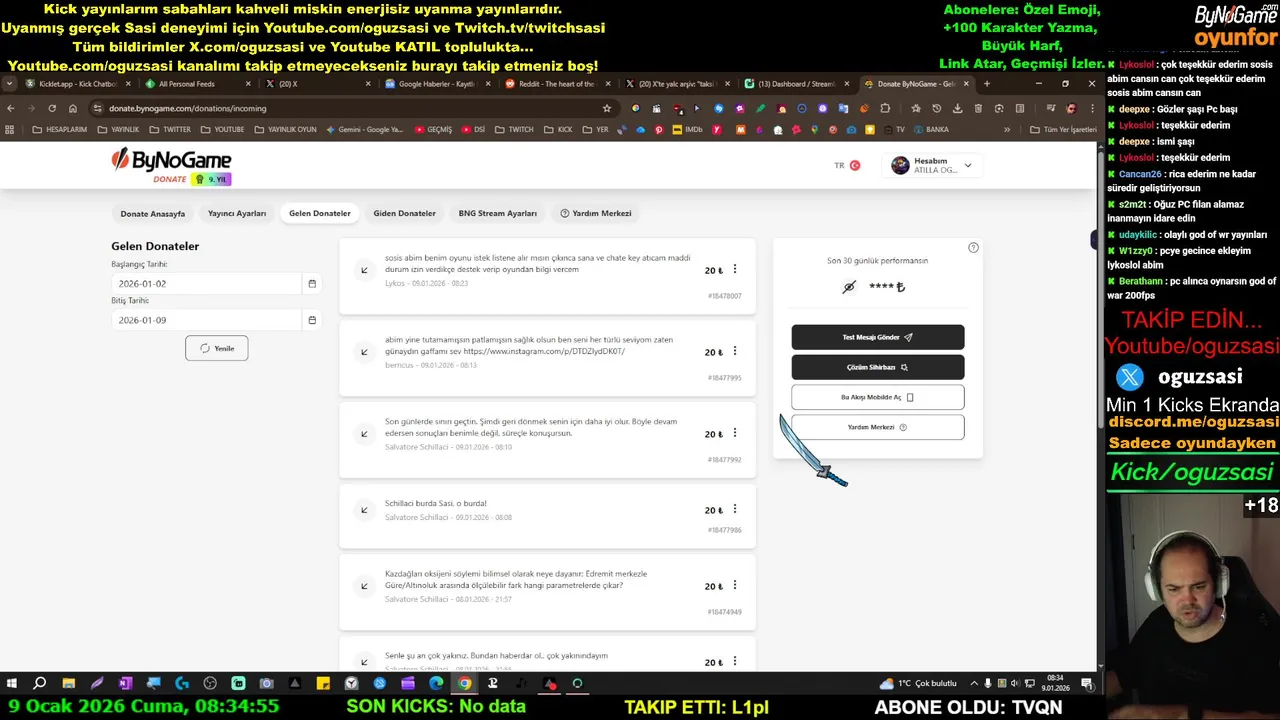Click the ByNoGame Donate logo

click(x=171, y=166)
